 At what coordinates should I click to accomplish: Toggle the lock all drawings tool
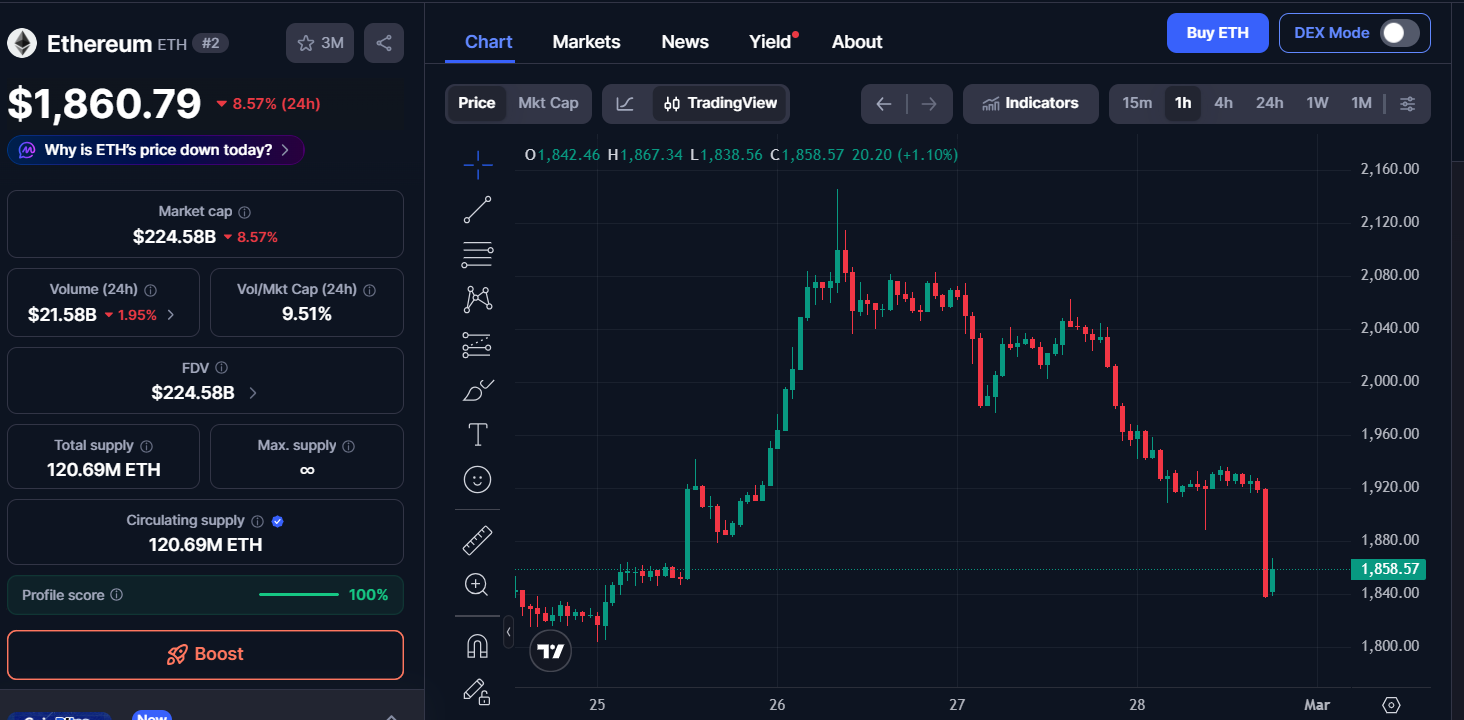tap(478, 691)
